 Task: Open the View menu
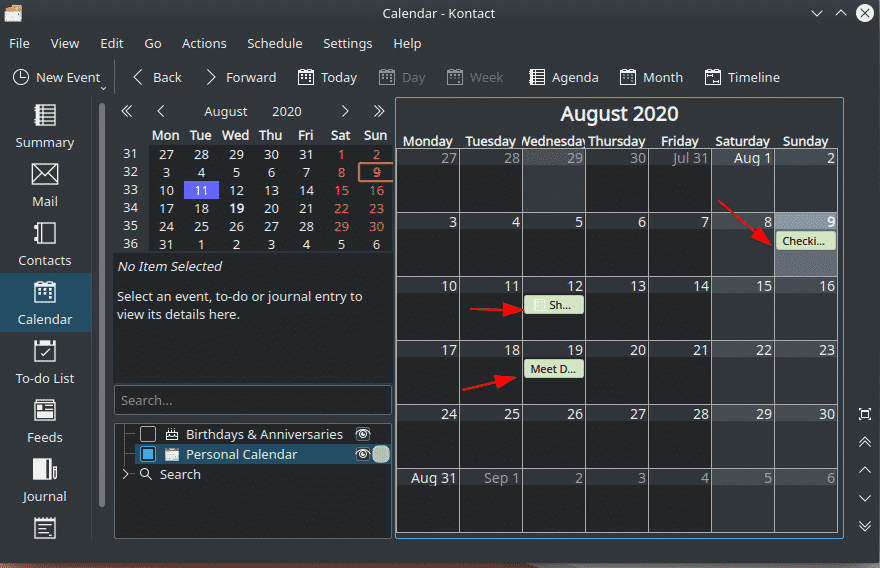[65, 44]
